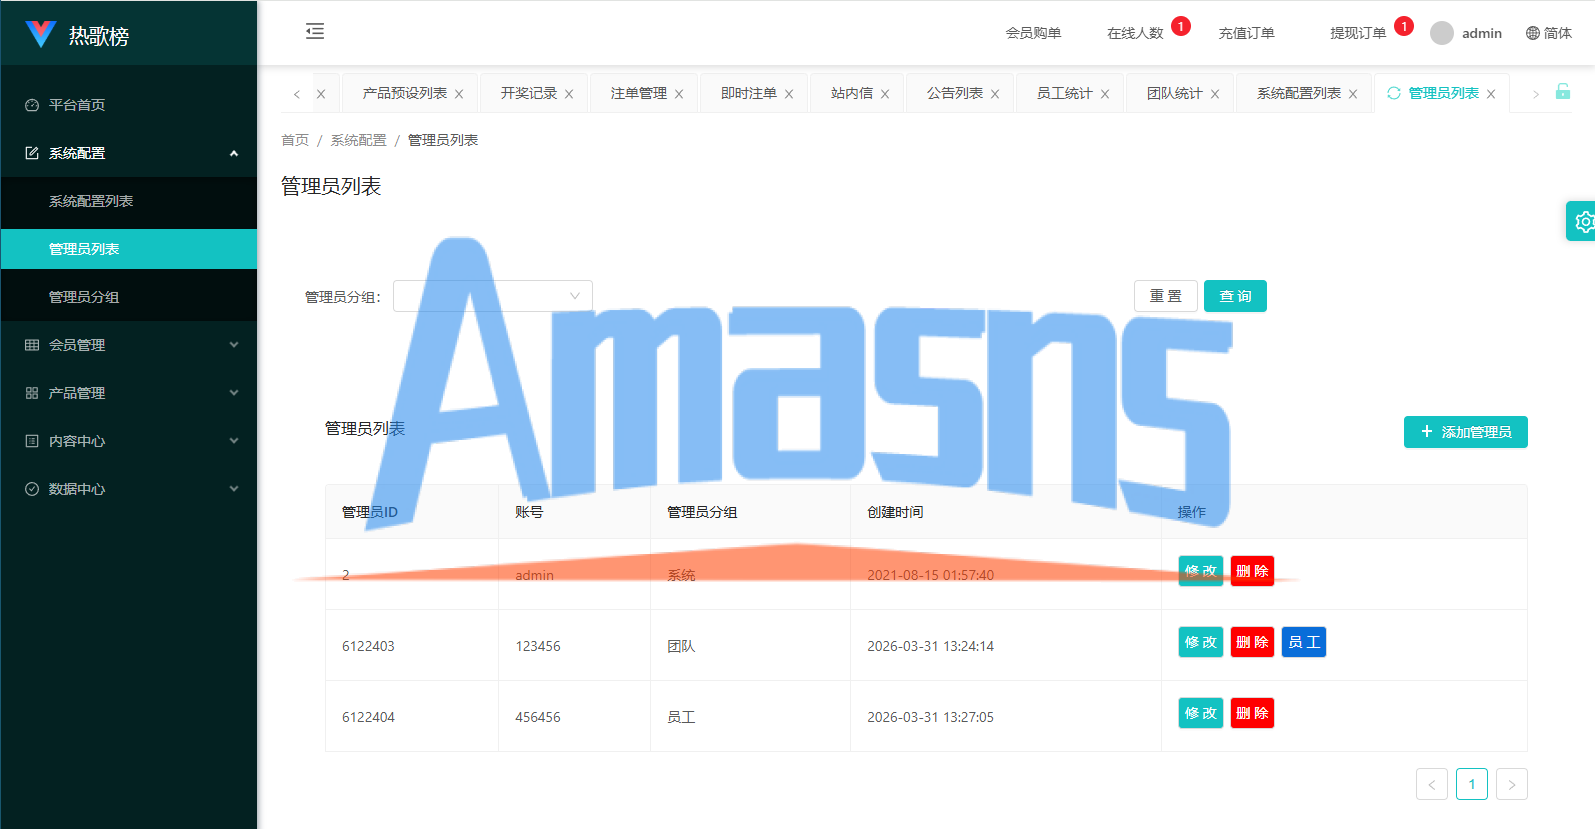Click the 添加管理员 button
The width and height of the screenshot is (1595, 829).
click(1466, 432)
